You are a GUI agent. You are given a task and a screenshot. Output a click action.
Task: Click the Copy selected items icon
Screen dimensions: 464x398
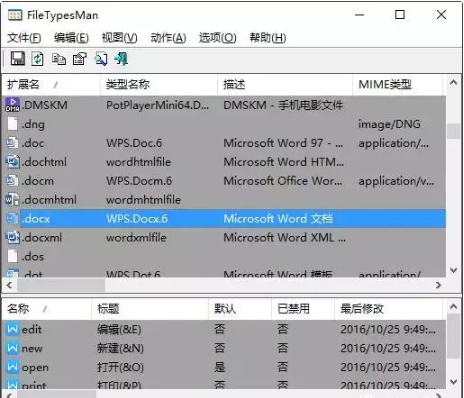(x=59, y=59)
